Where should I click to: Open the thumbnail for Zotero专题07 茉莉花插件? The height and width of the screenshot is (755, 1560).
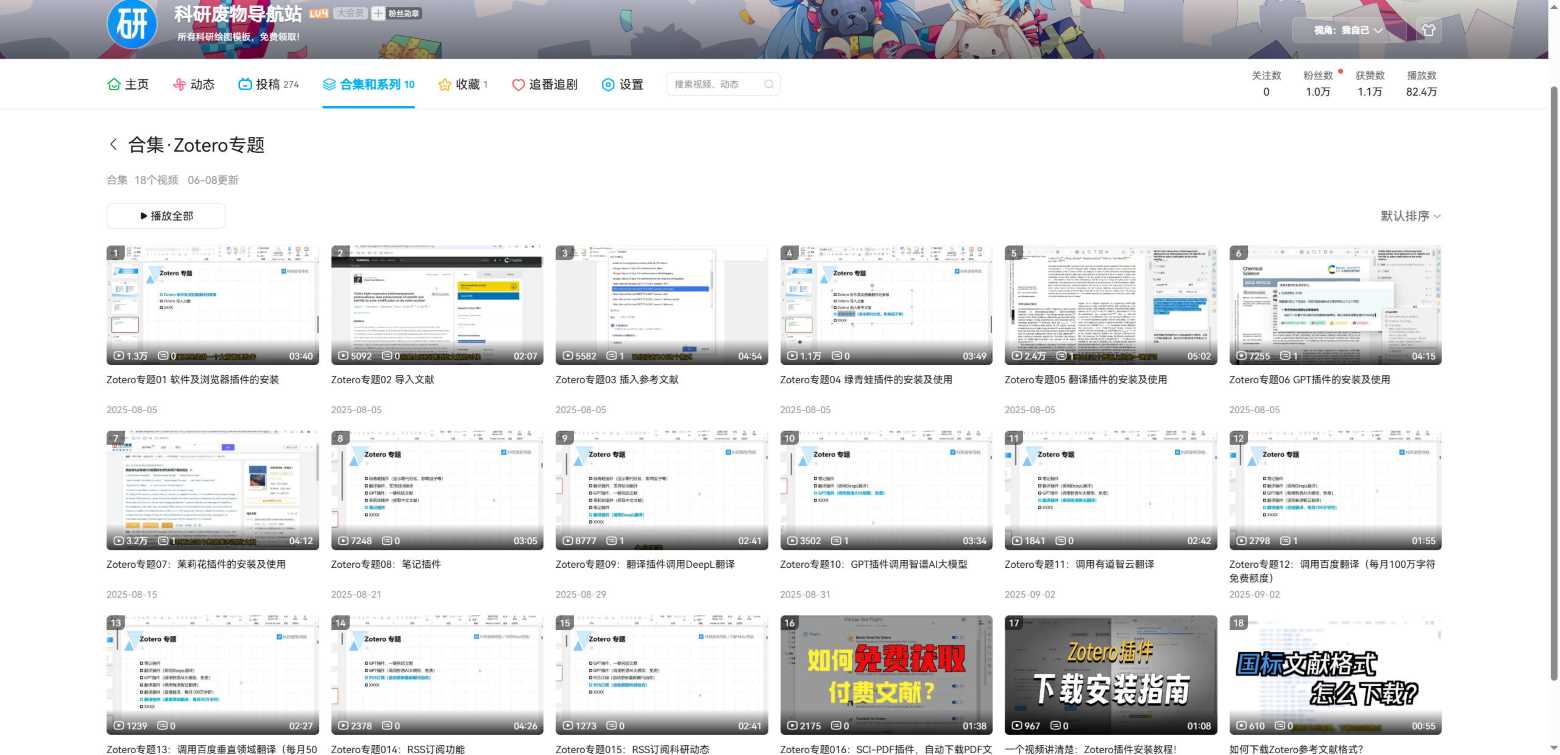213,490
